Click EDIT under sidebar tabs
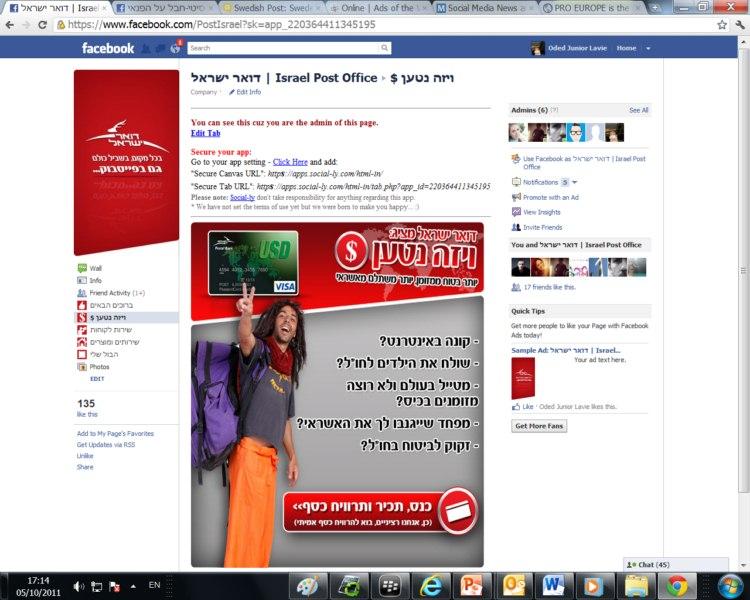 pos(97,378)
